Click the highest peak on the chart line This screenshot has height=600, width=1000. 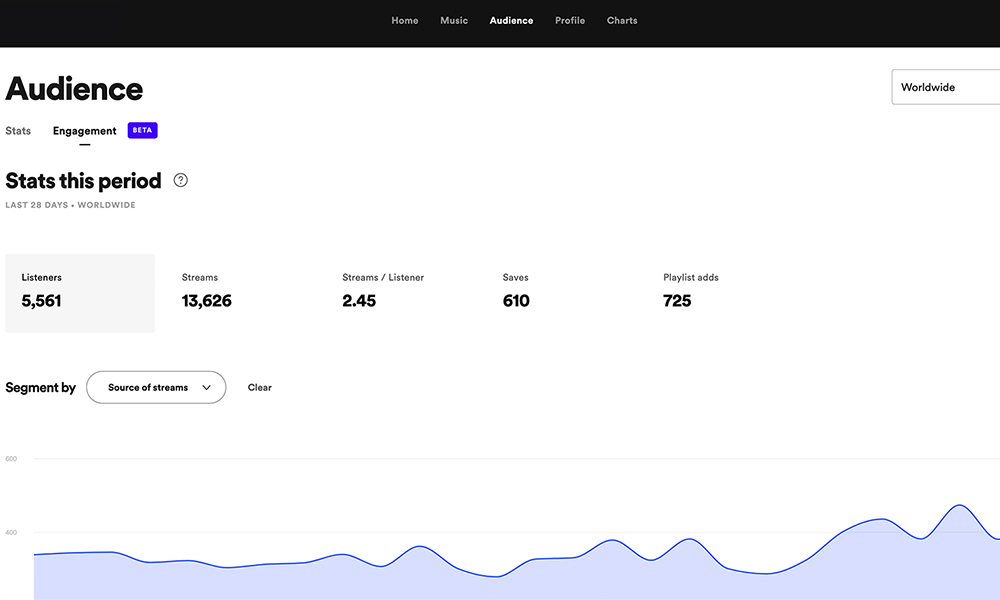click(x=960, y=505)
